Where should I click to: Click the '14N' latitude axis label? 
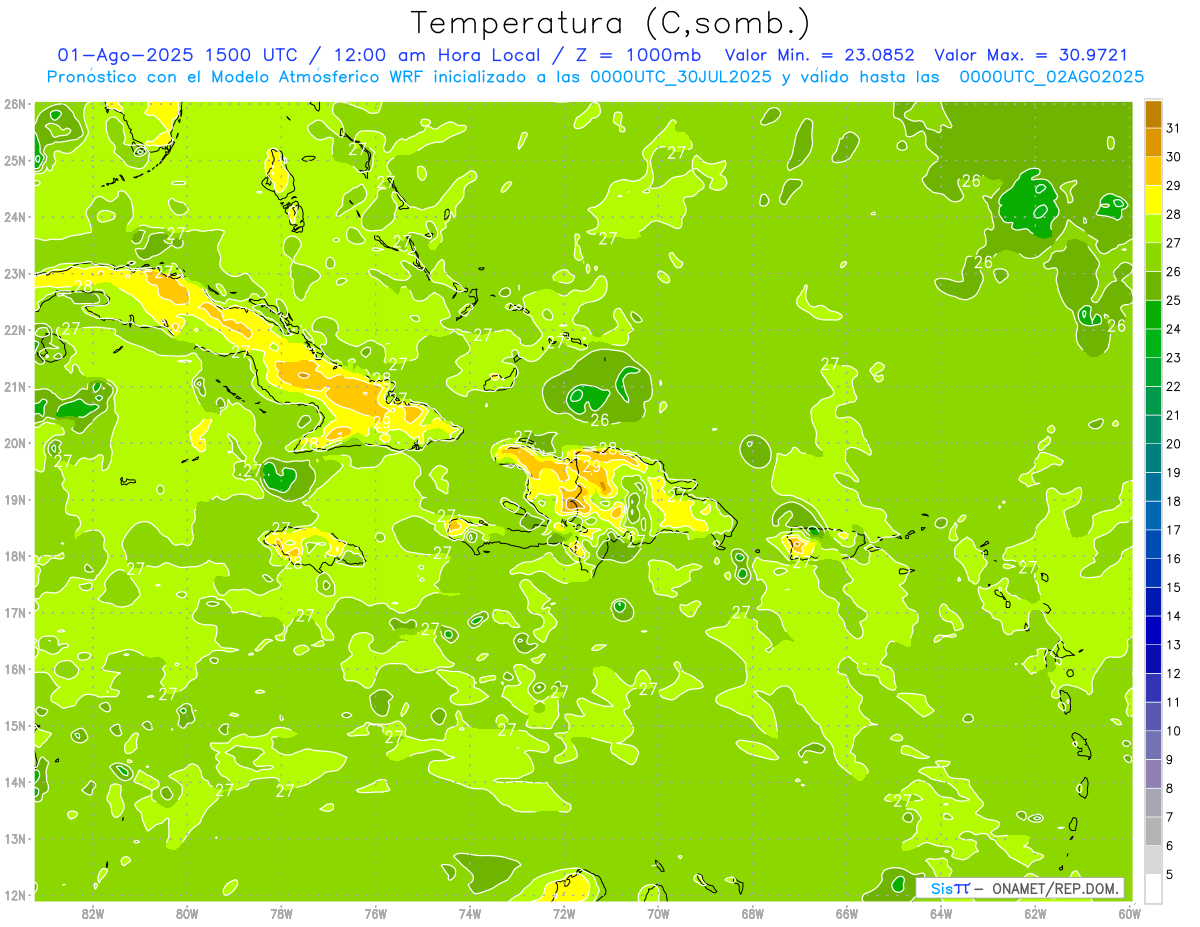[15, 782]
